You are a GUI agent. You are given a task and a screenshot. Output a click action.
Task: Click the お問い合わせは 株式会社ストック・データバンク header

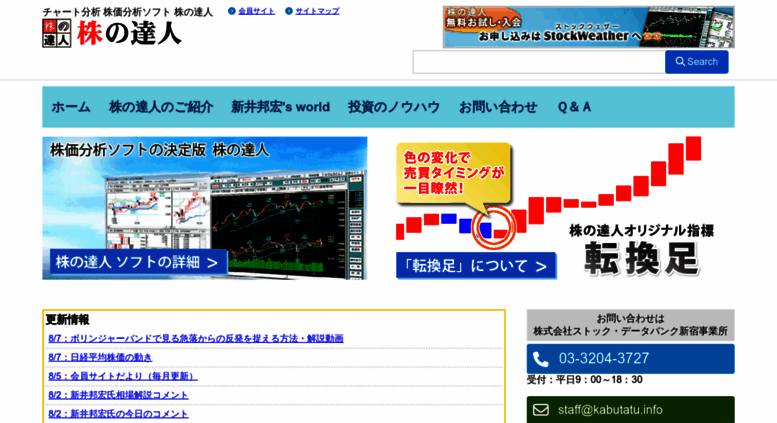630,325
